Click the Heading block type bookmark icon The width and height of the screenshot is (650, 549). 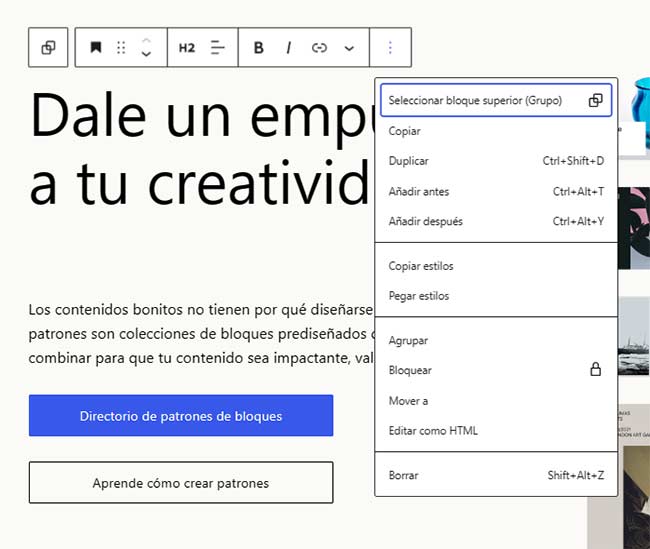pos(96,48)
